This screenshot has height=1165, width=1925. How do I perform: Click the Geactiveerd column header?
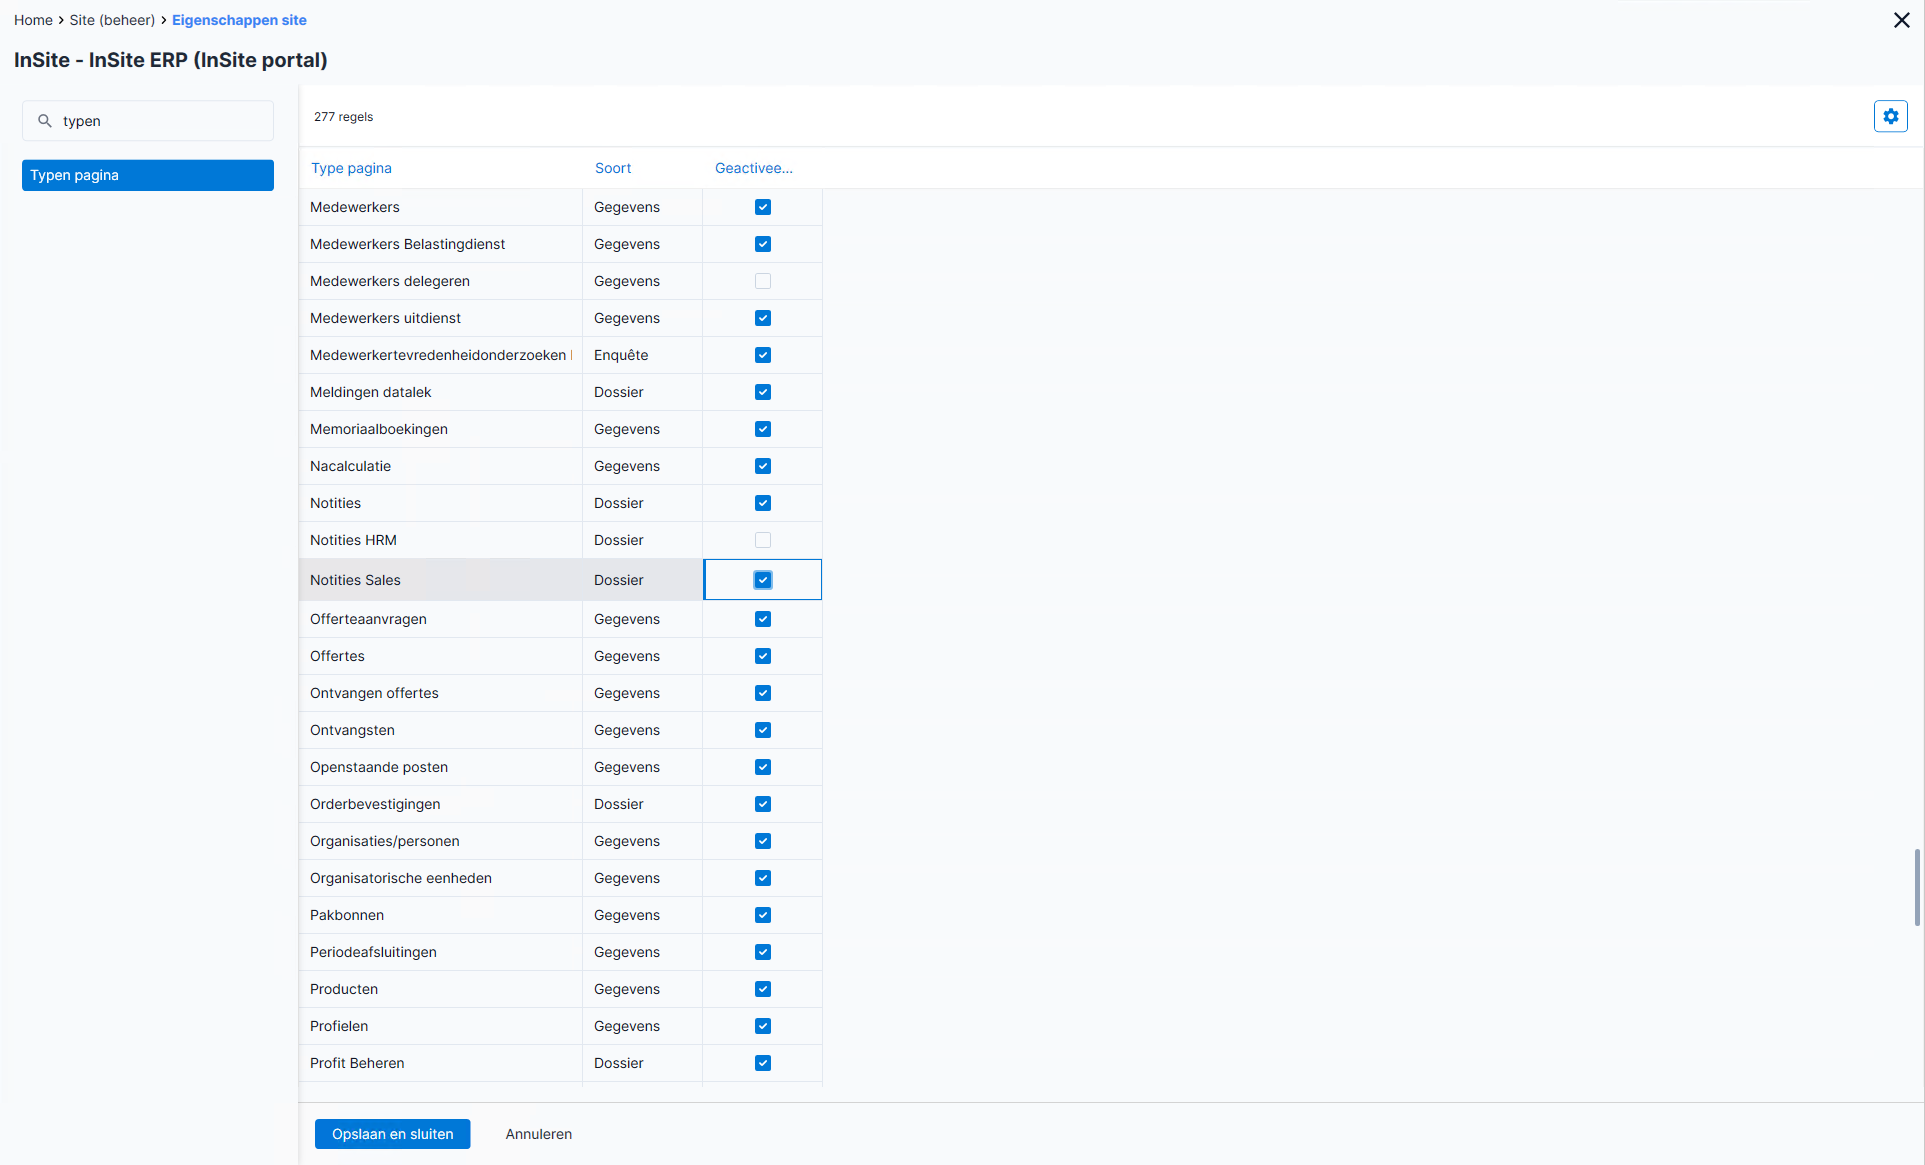pyautogui.click(x=754, y=168)
